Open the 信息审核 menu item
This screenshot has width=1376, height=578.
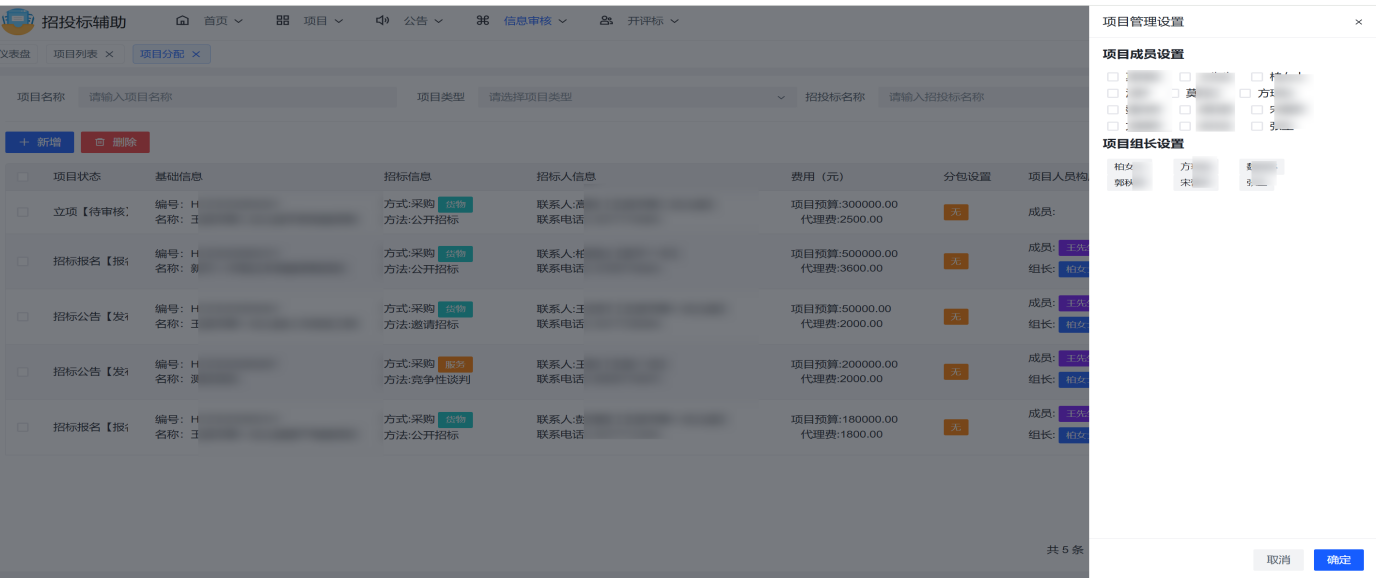click(x=527, y=21)
